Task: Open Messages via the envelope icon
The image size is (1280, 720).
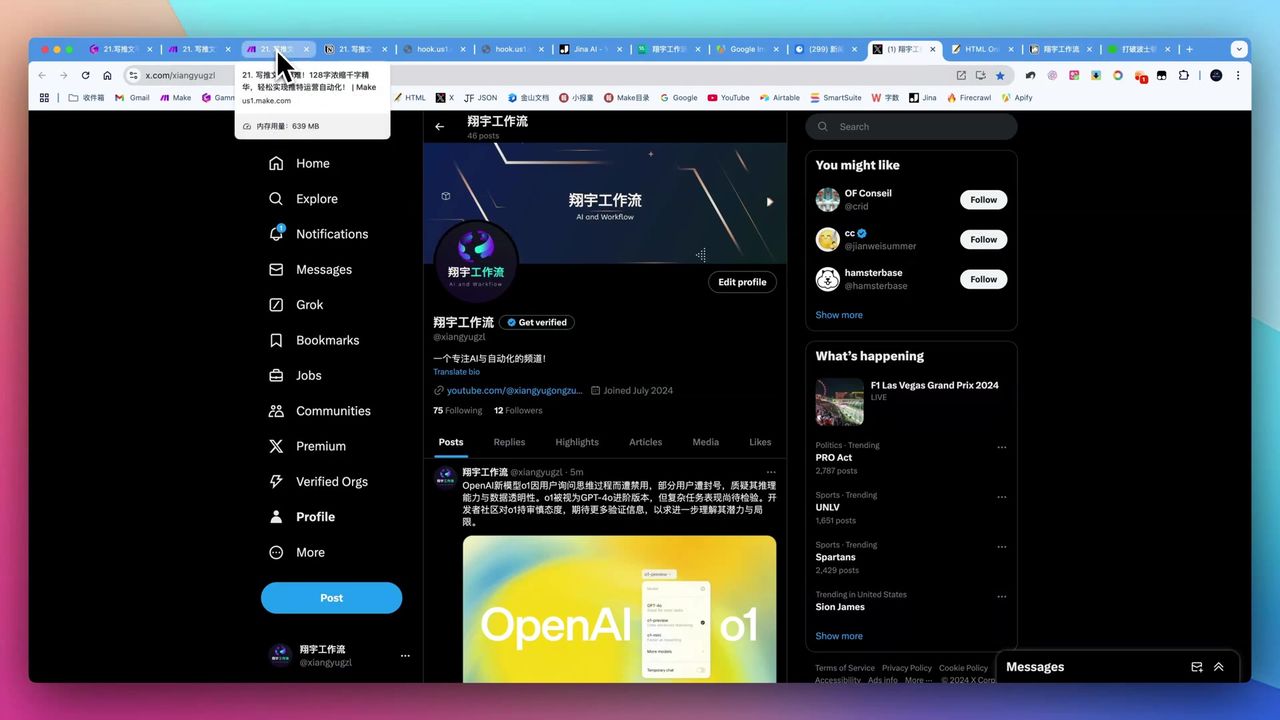Action: pyautogui.click(x=276, y=269)
